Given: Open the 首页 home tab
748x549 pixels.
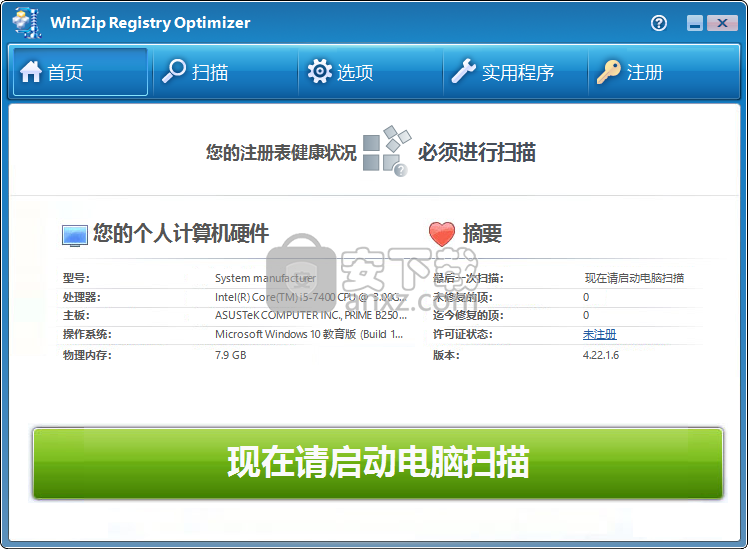Looking at the screenshot, I should click(x=80, y=72).
